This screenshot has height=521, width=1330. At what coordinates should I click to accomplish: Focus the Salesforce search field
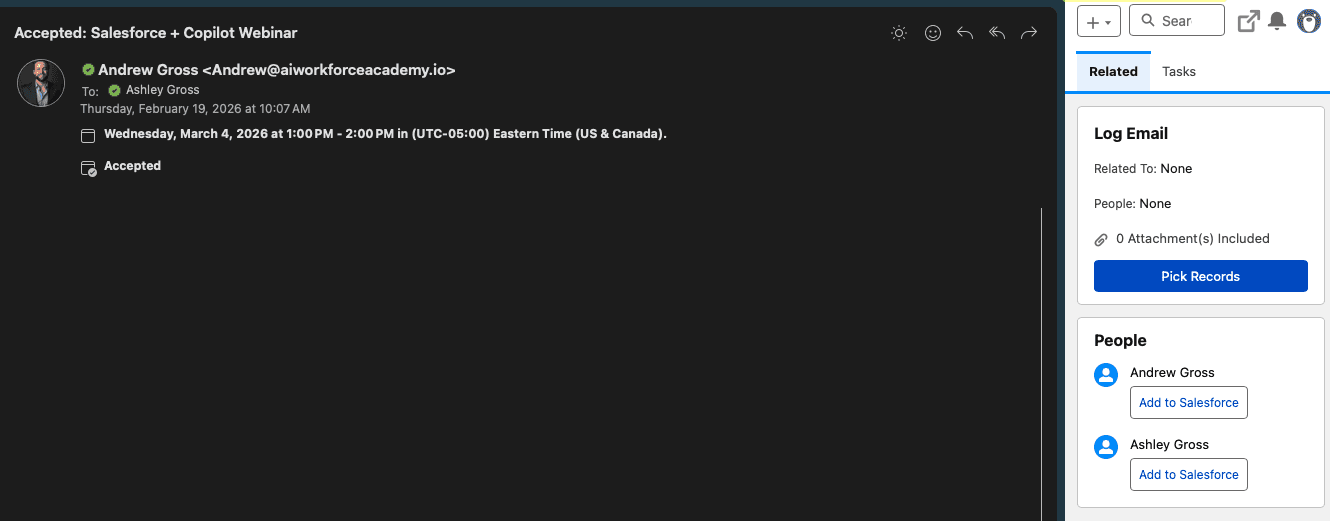[1177, 20]
